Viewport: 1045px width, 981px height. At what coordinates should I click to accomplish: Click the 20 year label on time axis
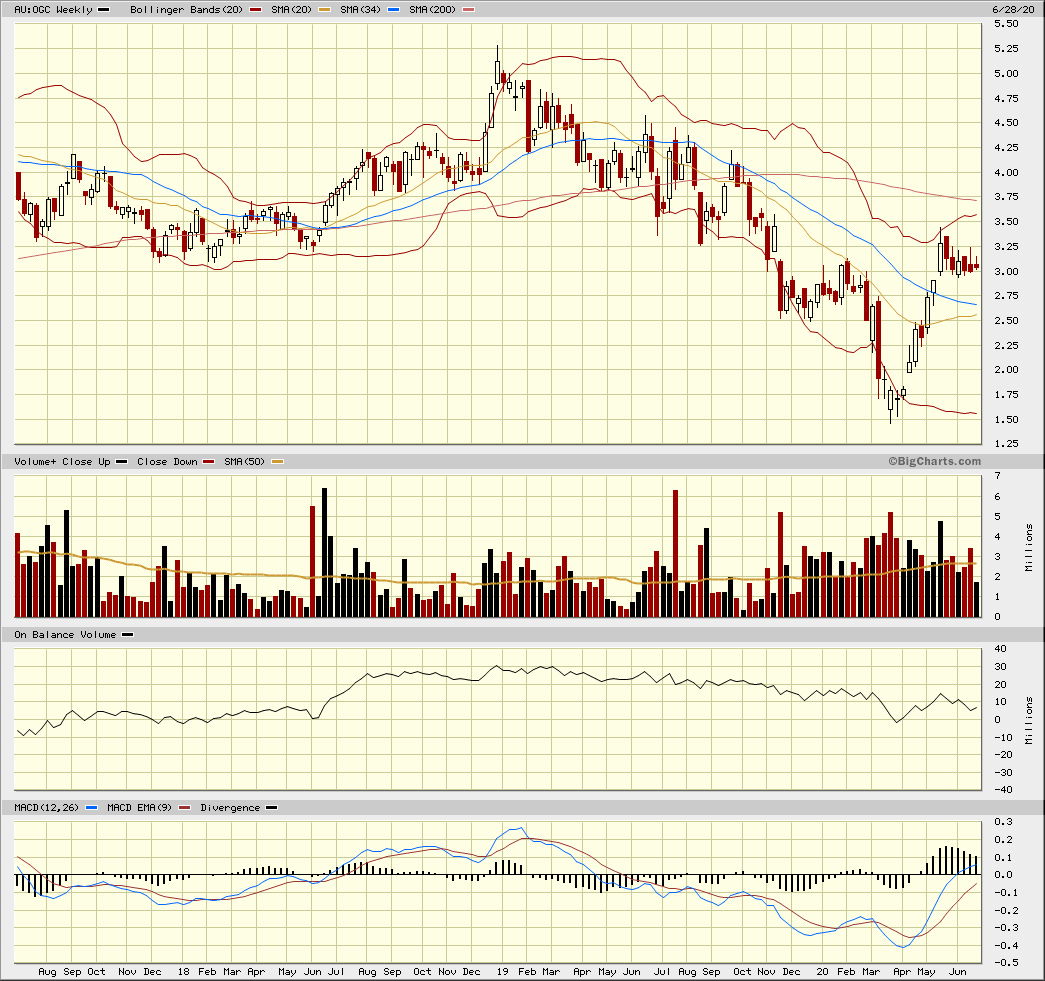[822, 972]
